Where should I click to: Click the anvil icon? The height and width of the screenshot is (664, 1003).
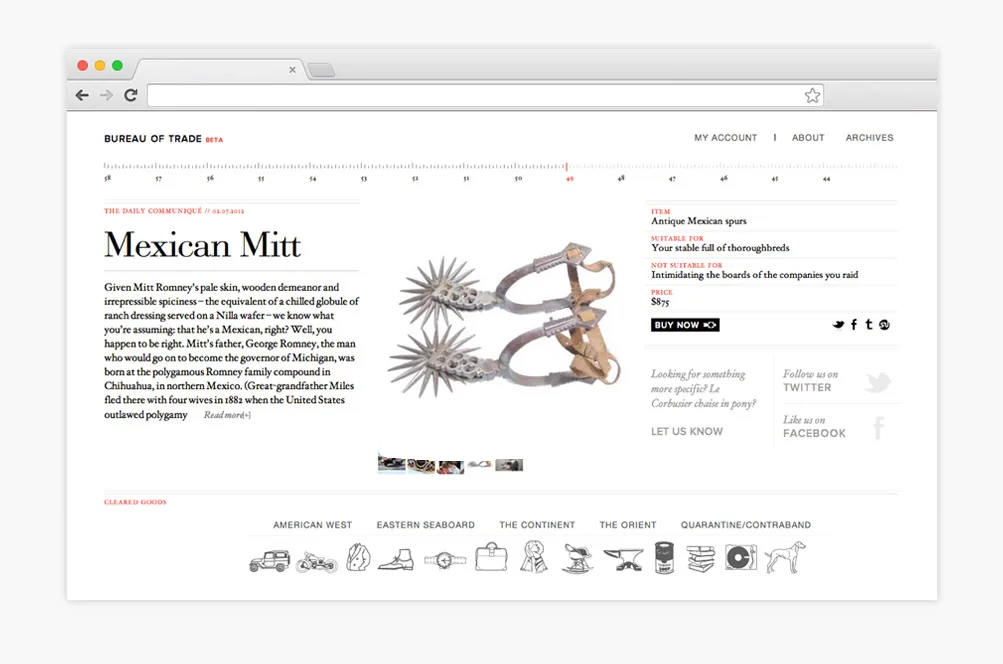(623, 559)
